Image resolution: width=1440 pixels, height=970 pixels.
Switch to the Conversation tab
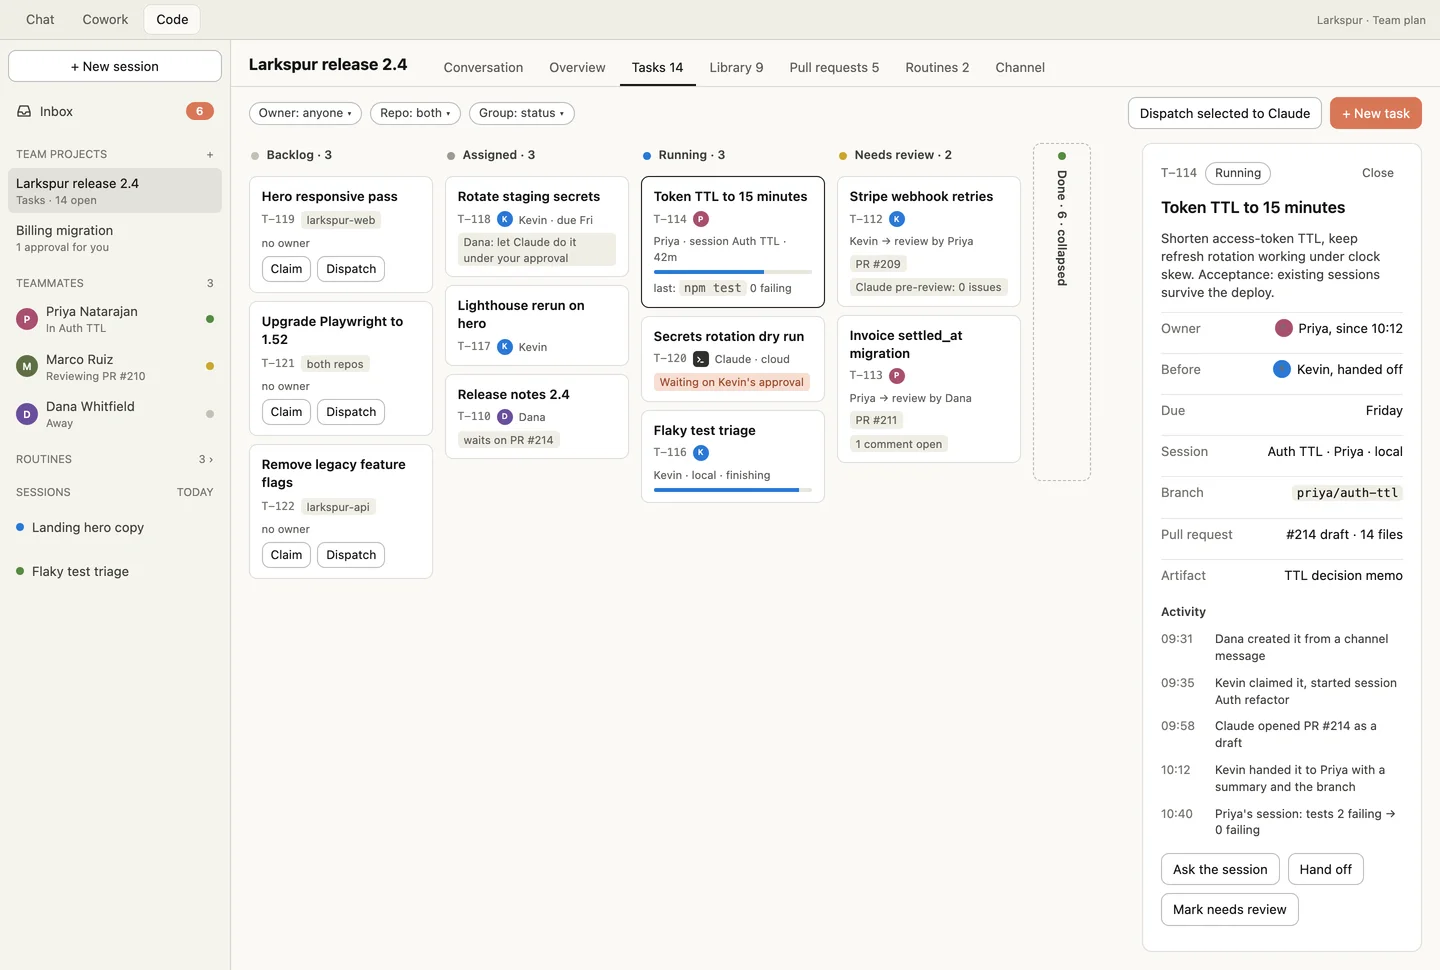[483, 68]
